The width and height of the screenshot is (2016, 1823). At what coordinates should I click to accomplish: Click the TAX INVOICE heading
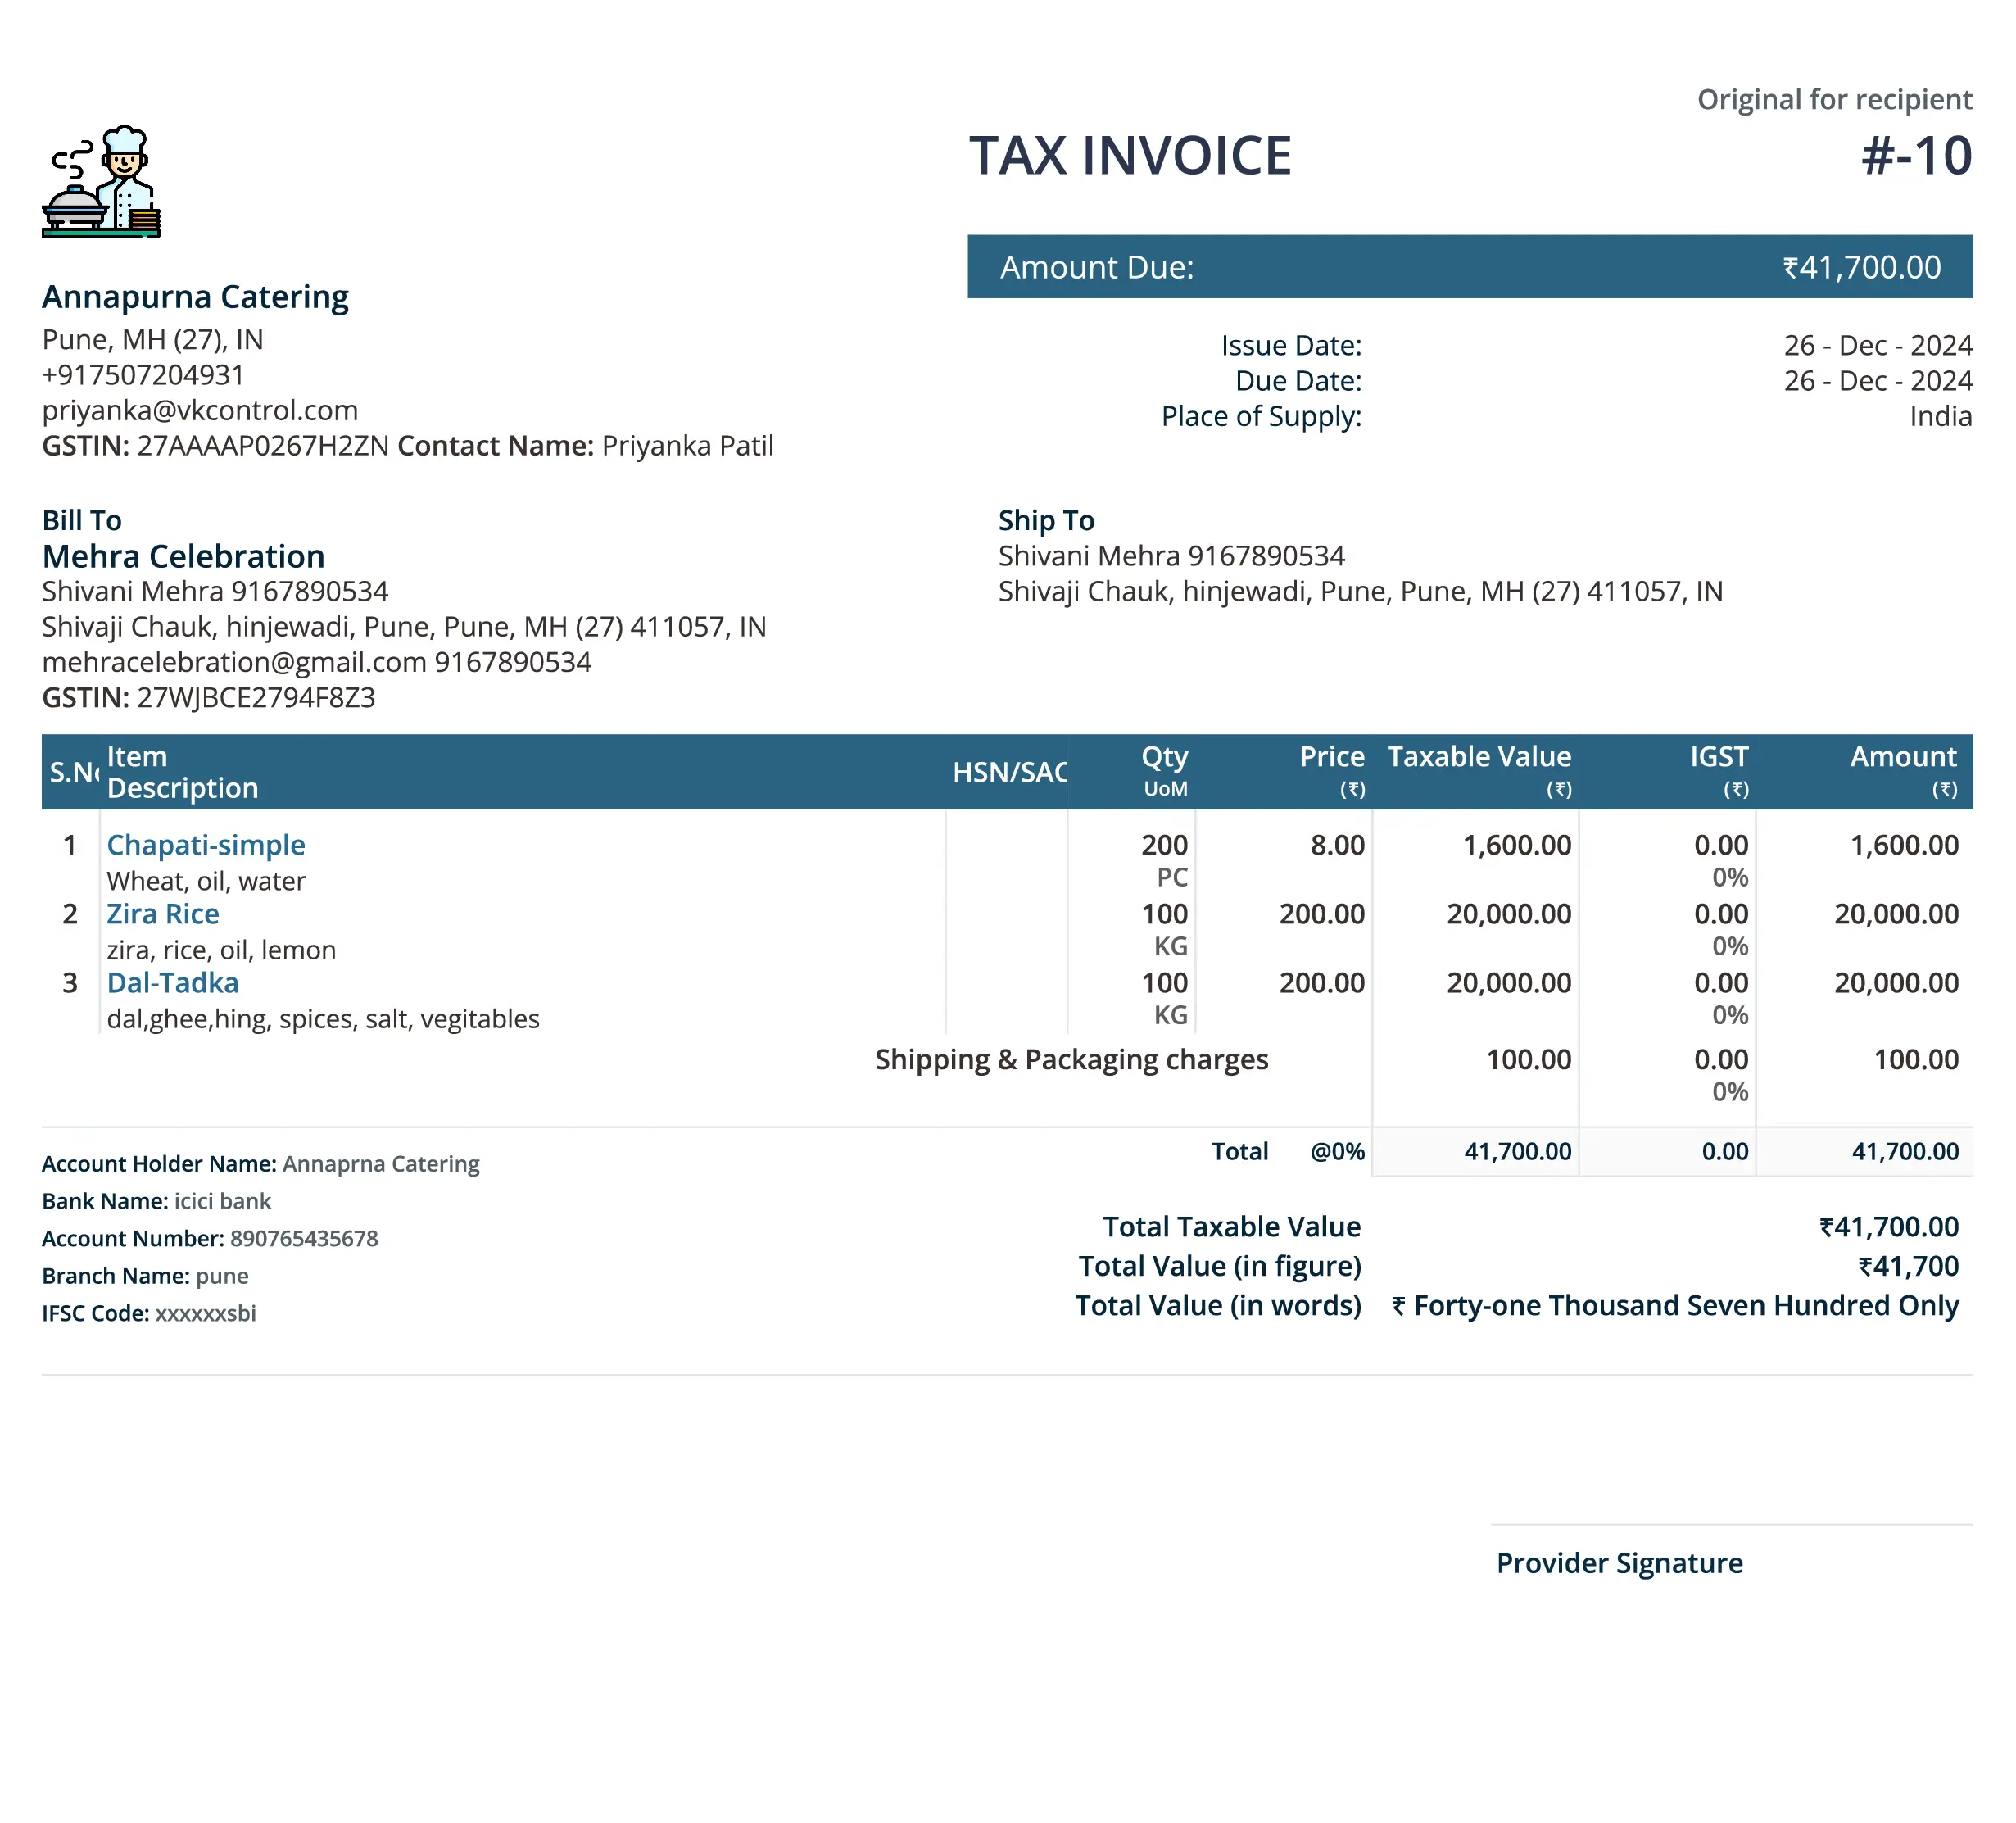point(1130,156)
